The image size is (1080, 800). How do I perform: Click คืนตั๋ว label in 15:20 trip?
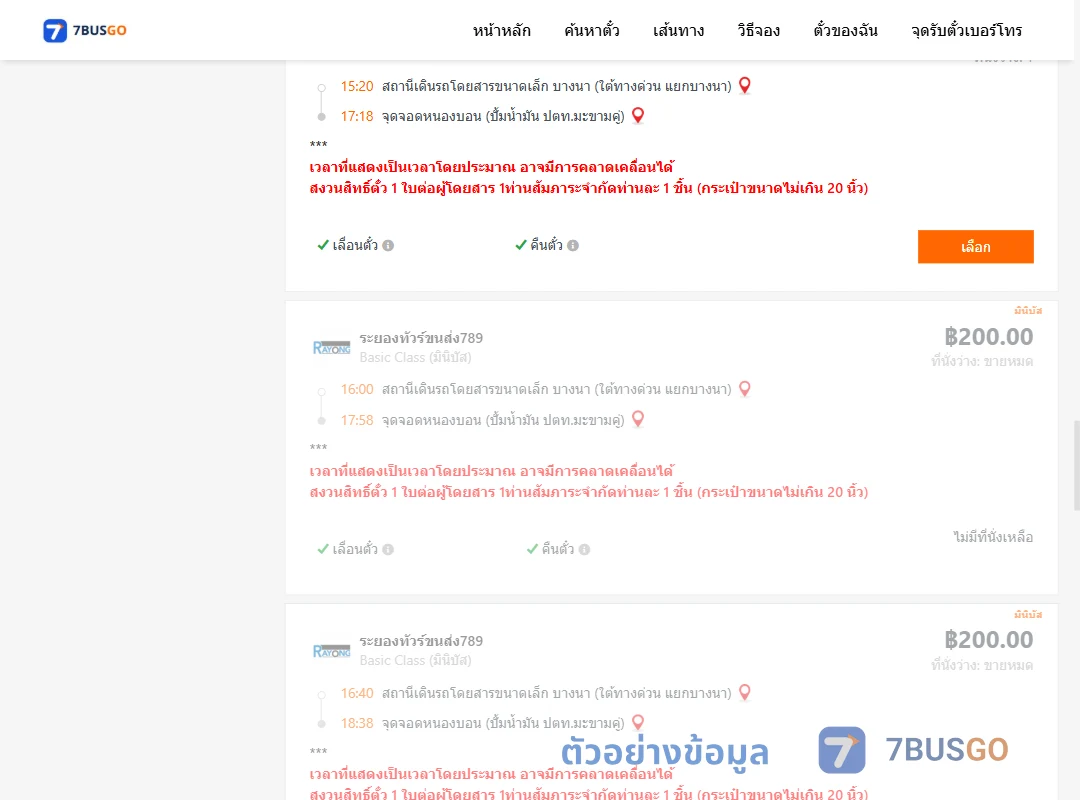point(546,245)
